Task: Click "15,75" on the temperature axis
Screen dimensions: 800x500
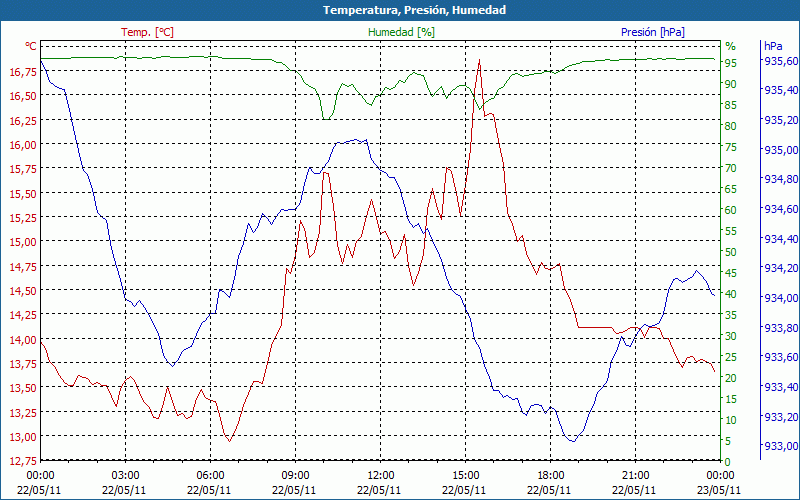Action: point(23,169)
